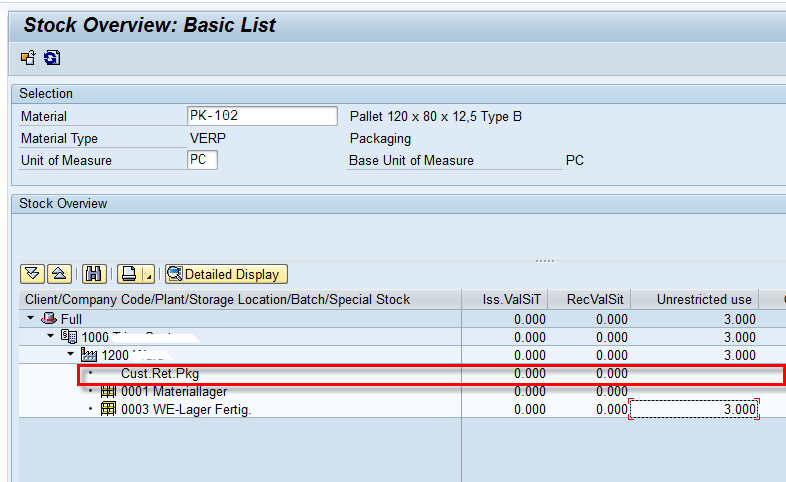Click the 3.000 cell in 0003 row
Image resolution: width=786 pixels, height=482 pixels.
point(694,409)
